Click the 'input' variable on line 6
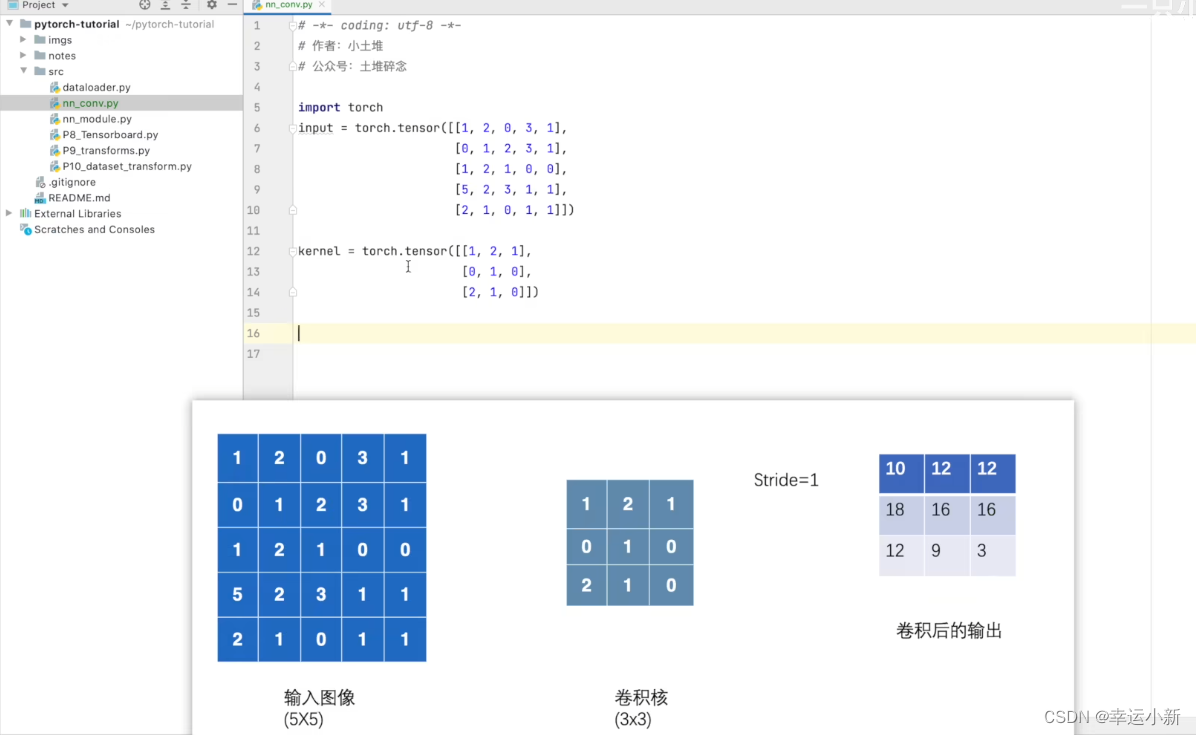Viewport: 1196px width, 735px height. [x=315, y=128]
